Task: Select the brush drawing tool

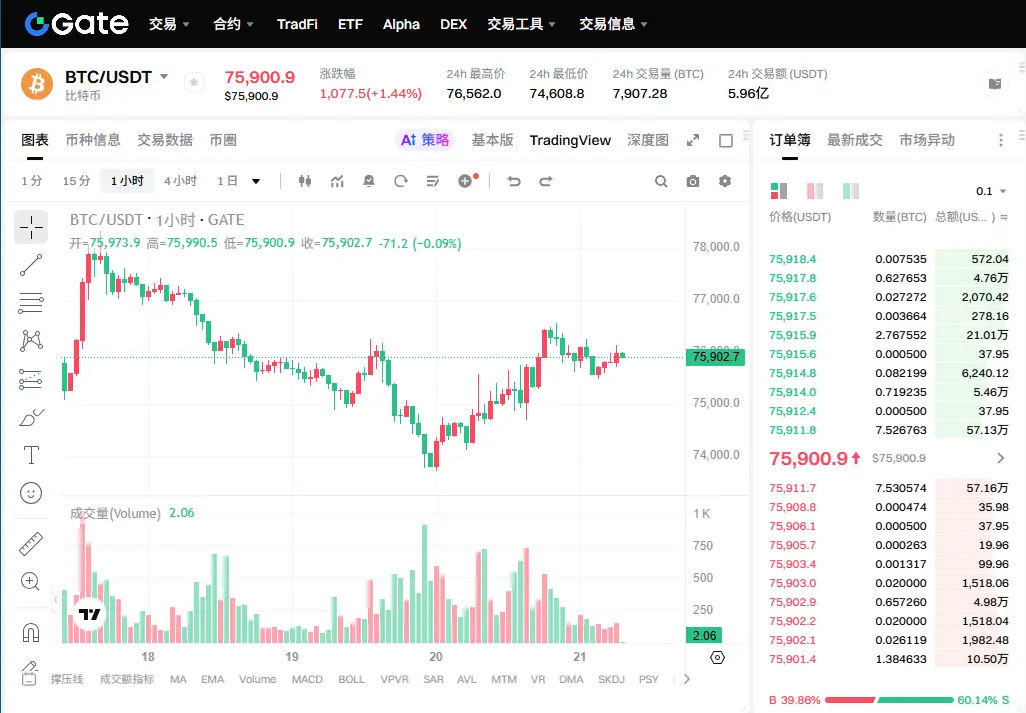Action: 31,417
